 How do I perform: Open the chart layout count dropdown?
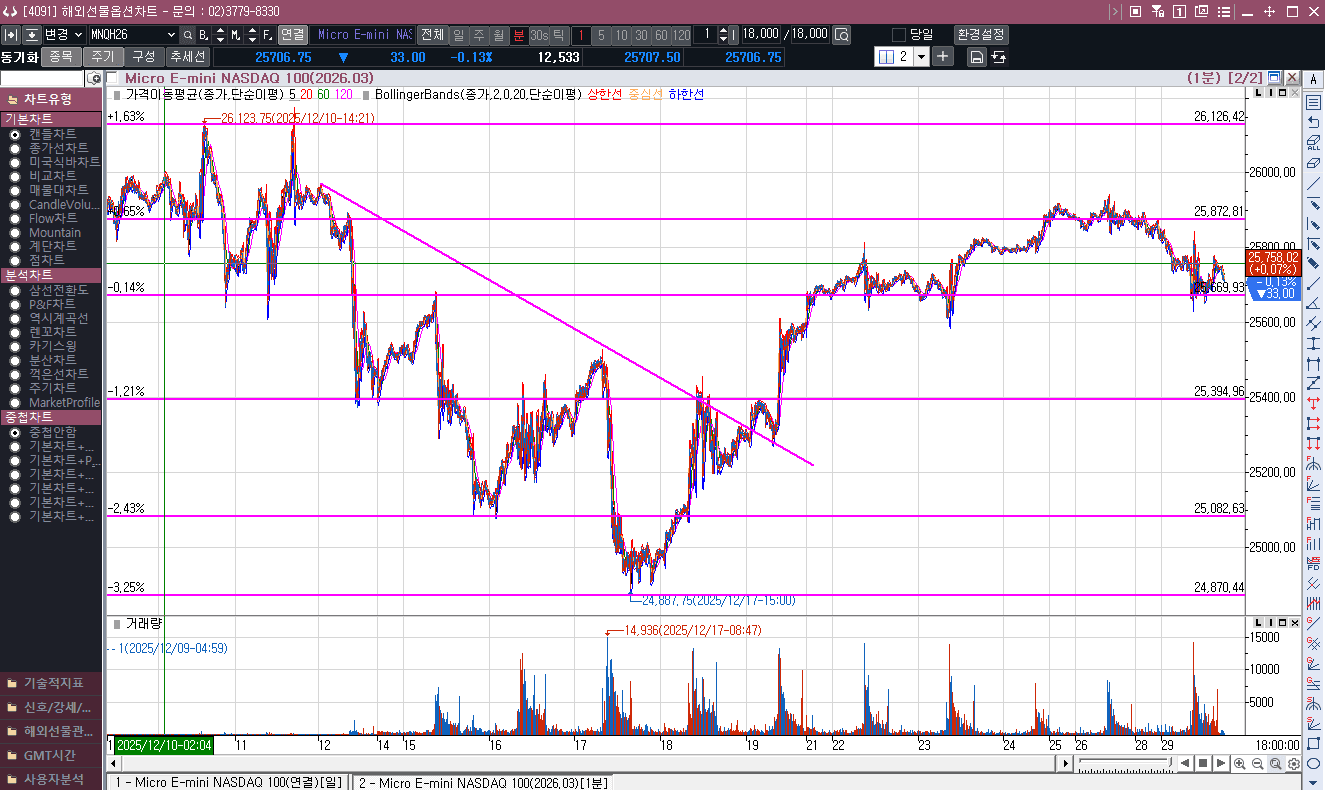click(x=921, y=57)
